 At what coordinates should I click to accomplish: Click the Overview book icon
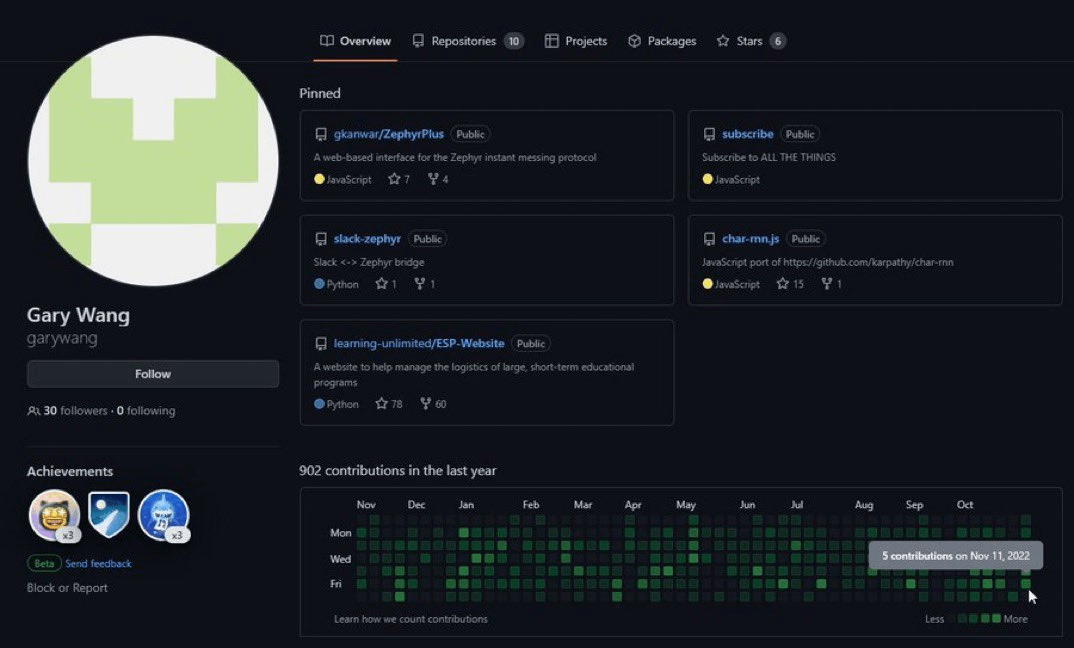point(327,41)
